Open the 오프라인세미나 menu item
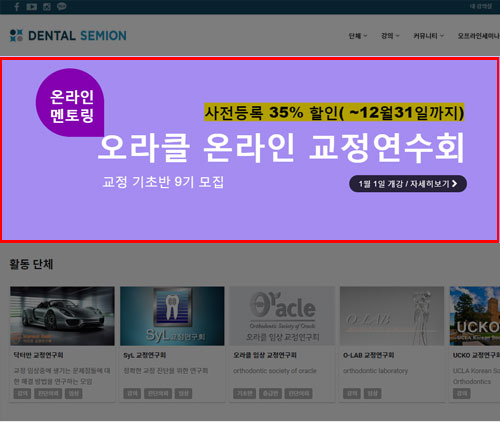 (479, 36)
